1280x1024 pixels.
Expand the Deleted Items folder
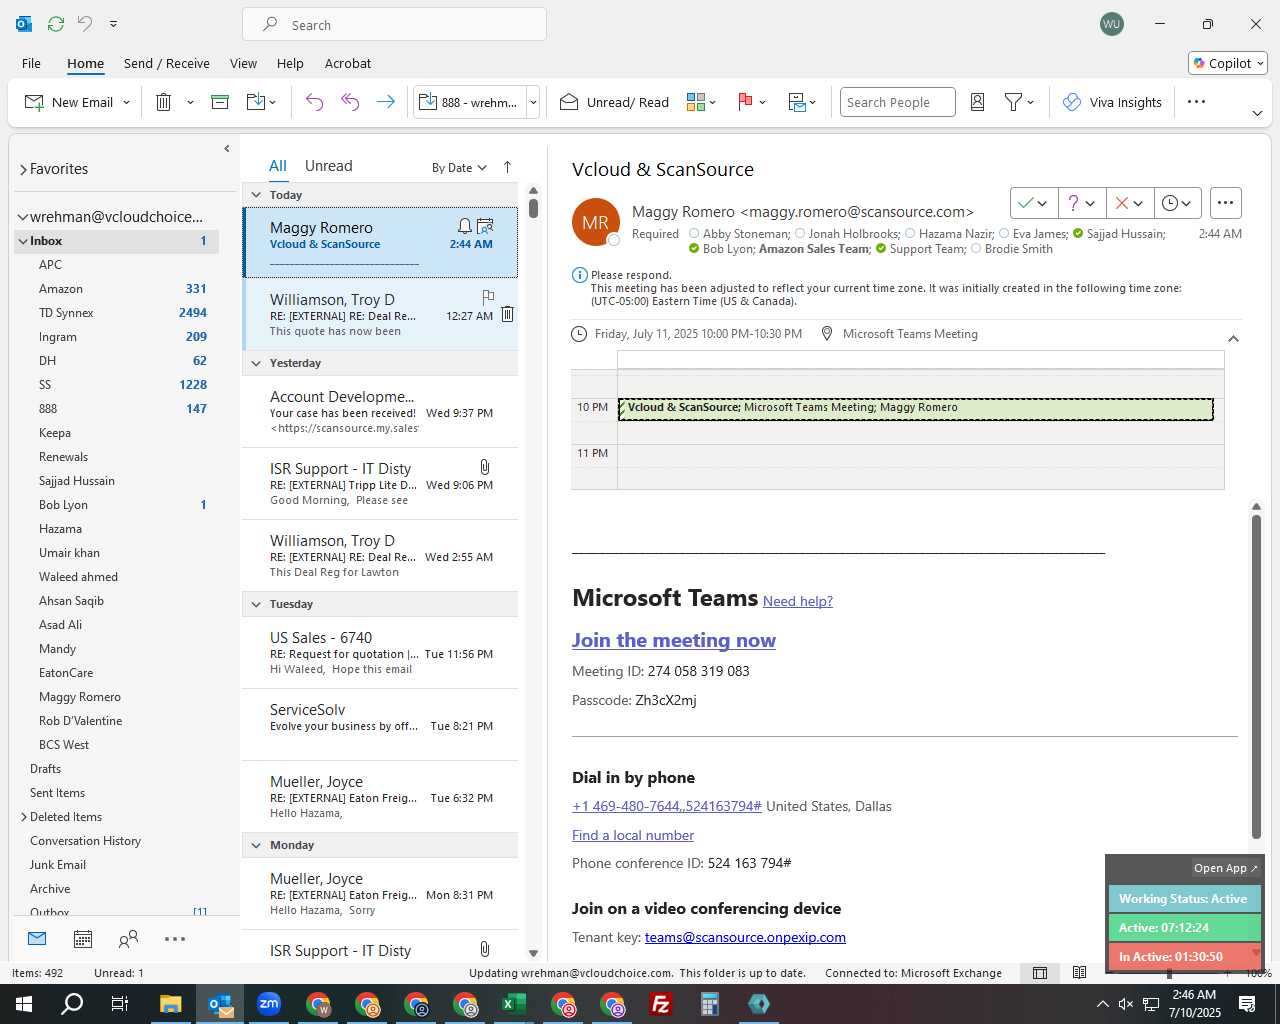23,817
